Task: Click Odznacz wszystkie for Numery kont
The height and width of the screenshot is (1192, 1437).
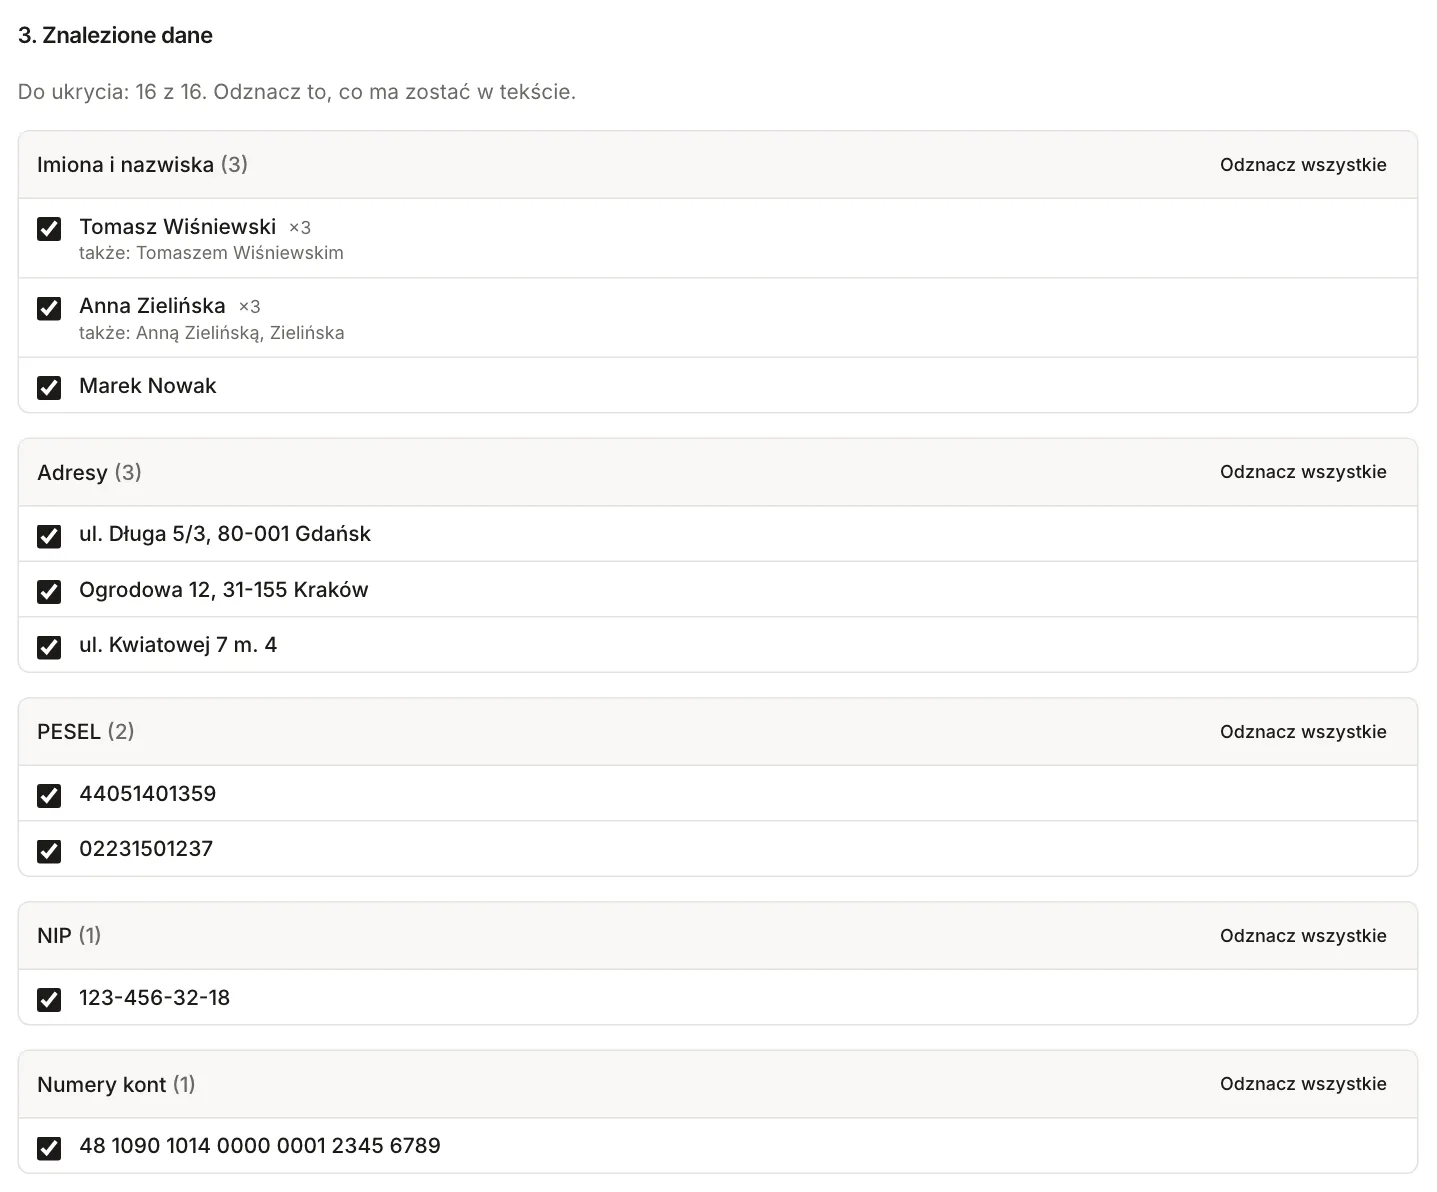Action: pos(1303,1084)
